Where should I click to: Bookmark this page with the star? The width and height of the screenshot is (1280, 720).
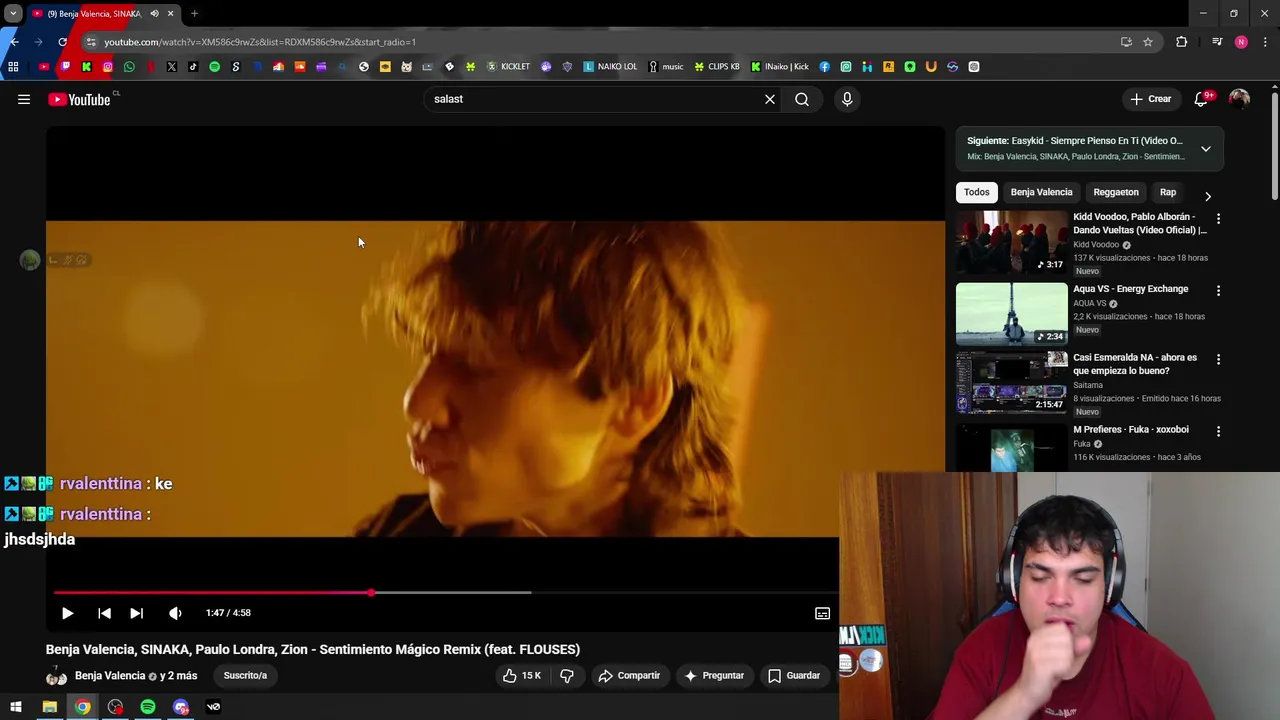click(1148, 42)
